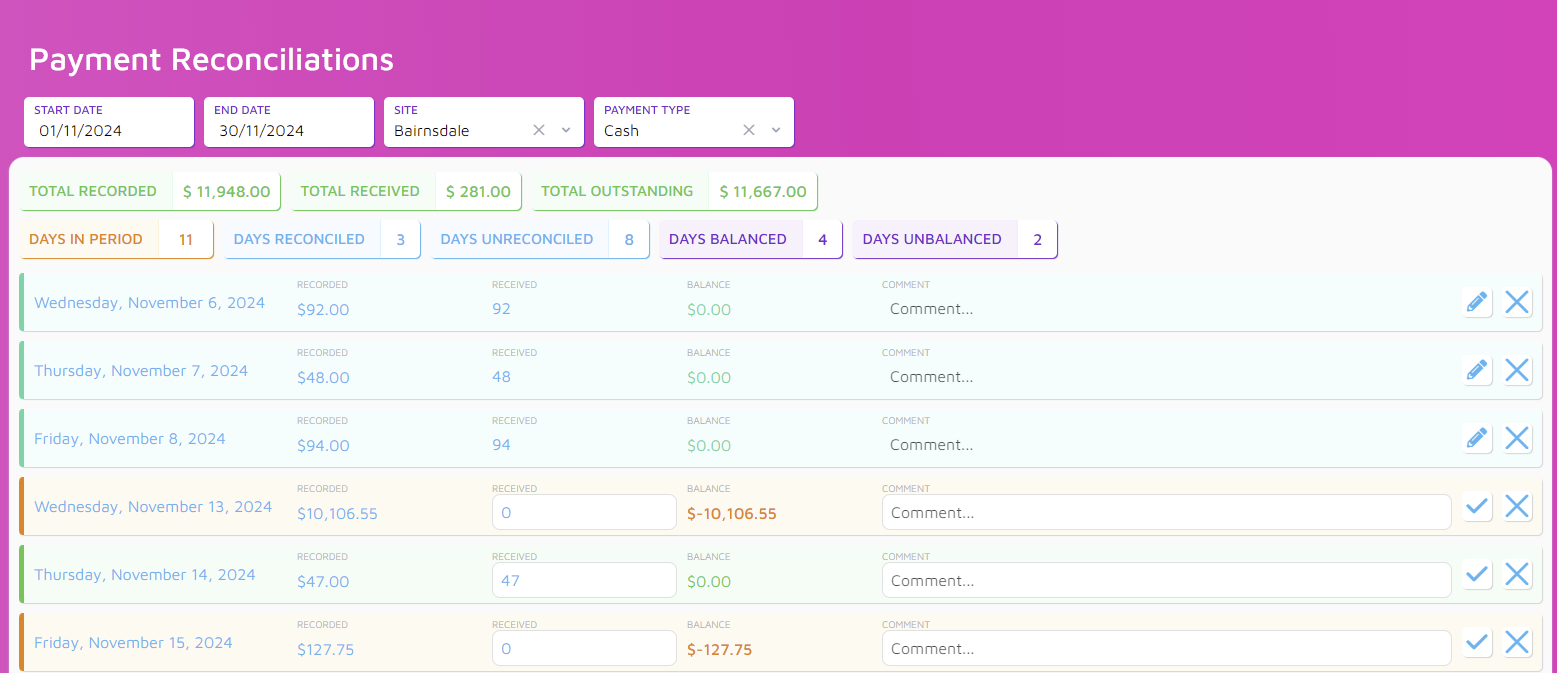Click the Received input for November 13

[x=584, y=512]
